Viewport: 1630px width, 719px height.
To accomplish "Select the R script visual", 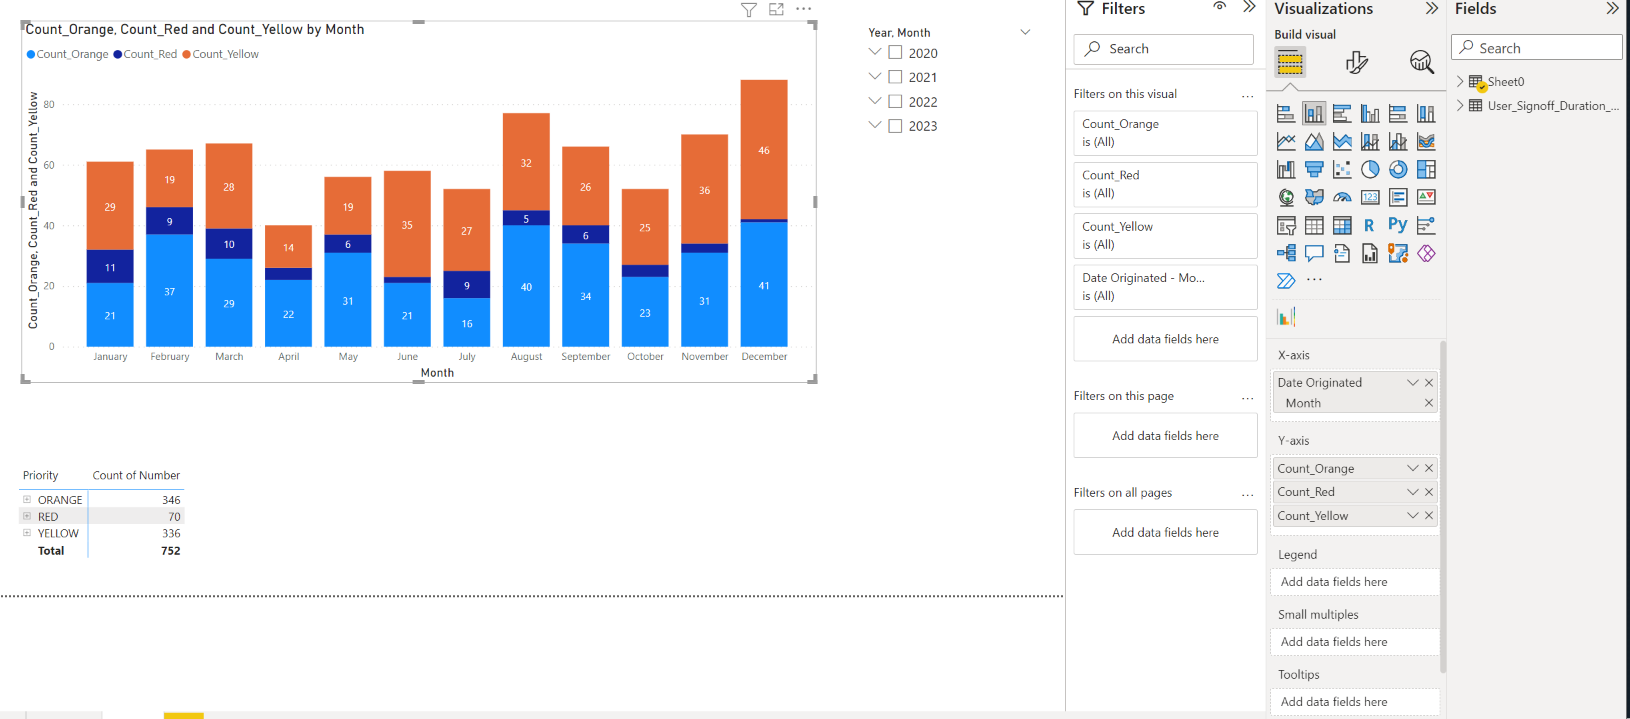I will [x=1369, y=225].
